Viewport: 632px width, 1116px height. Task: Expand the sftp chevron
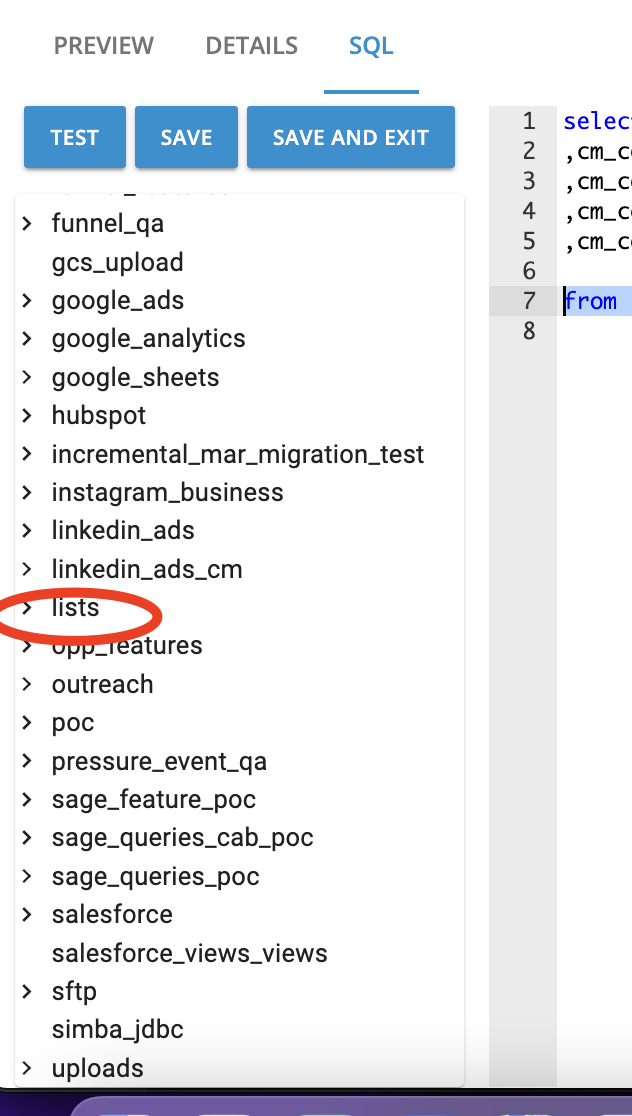click(27, 991)
